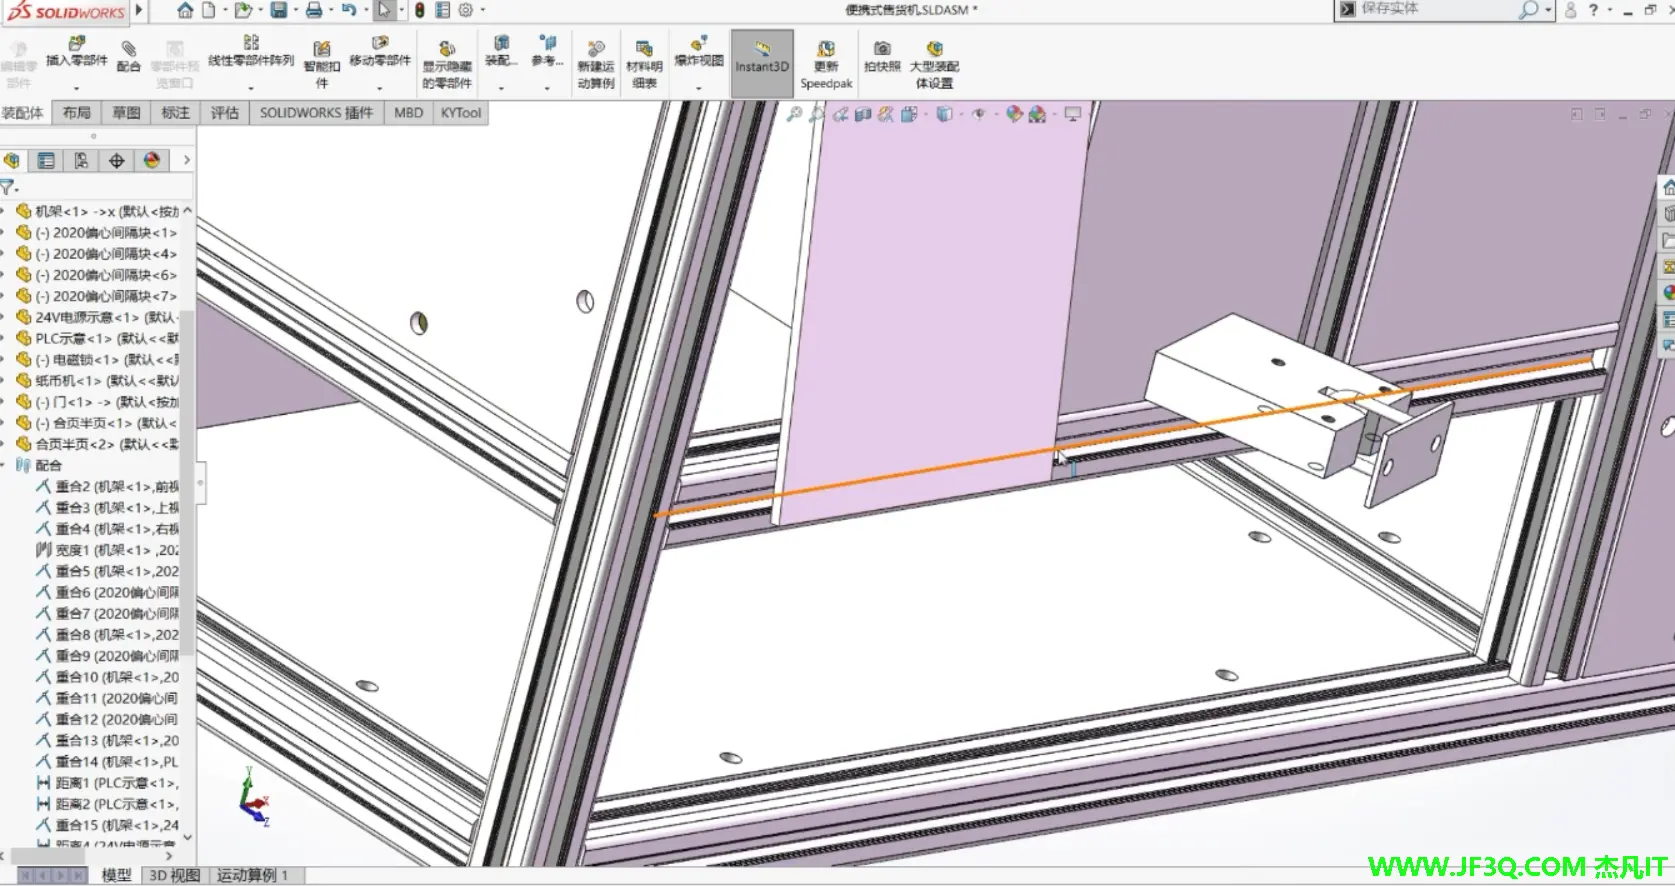Click the Rebuild traffic light icon
Image resolution: width=1675 pixels, height=886 pixels.
(419, 10)
